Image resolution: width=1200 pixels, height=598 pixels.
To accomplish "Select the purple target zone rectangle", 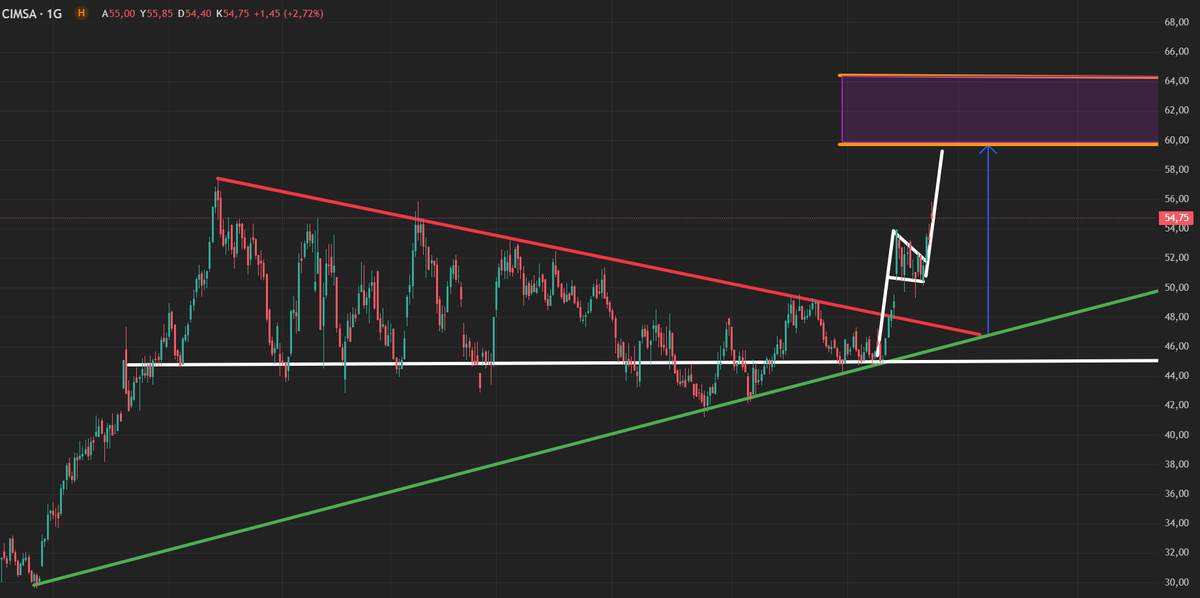I will pos(998,110).
